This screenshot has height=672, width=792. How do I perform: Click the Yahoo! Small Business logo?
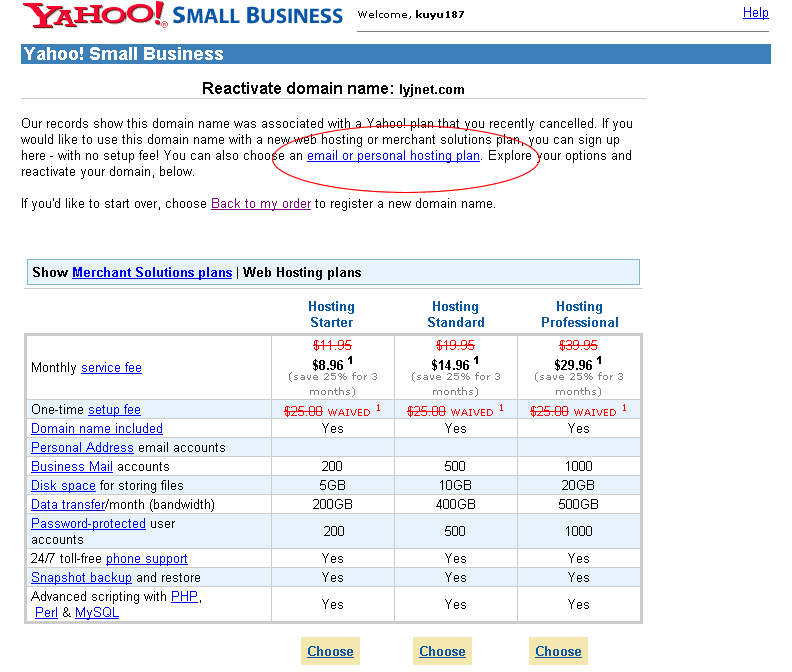click(182, 15)
